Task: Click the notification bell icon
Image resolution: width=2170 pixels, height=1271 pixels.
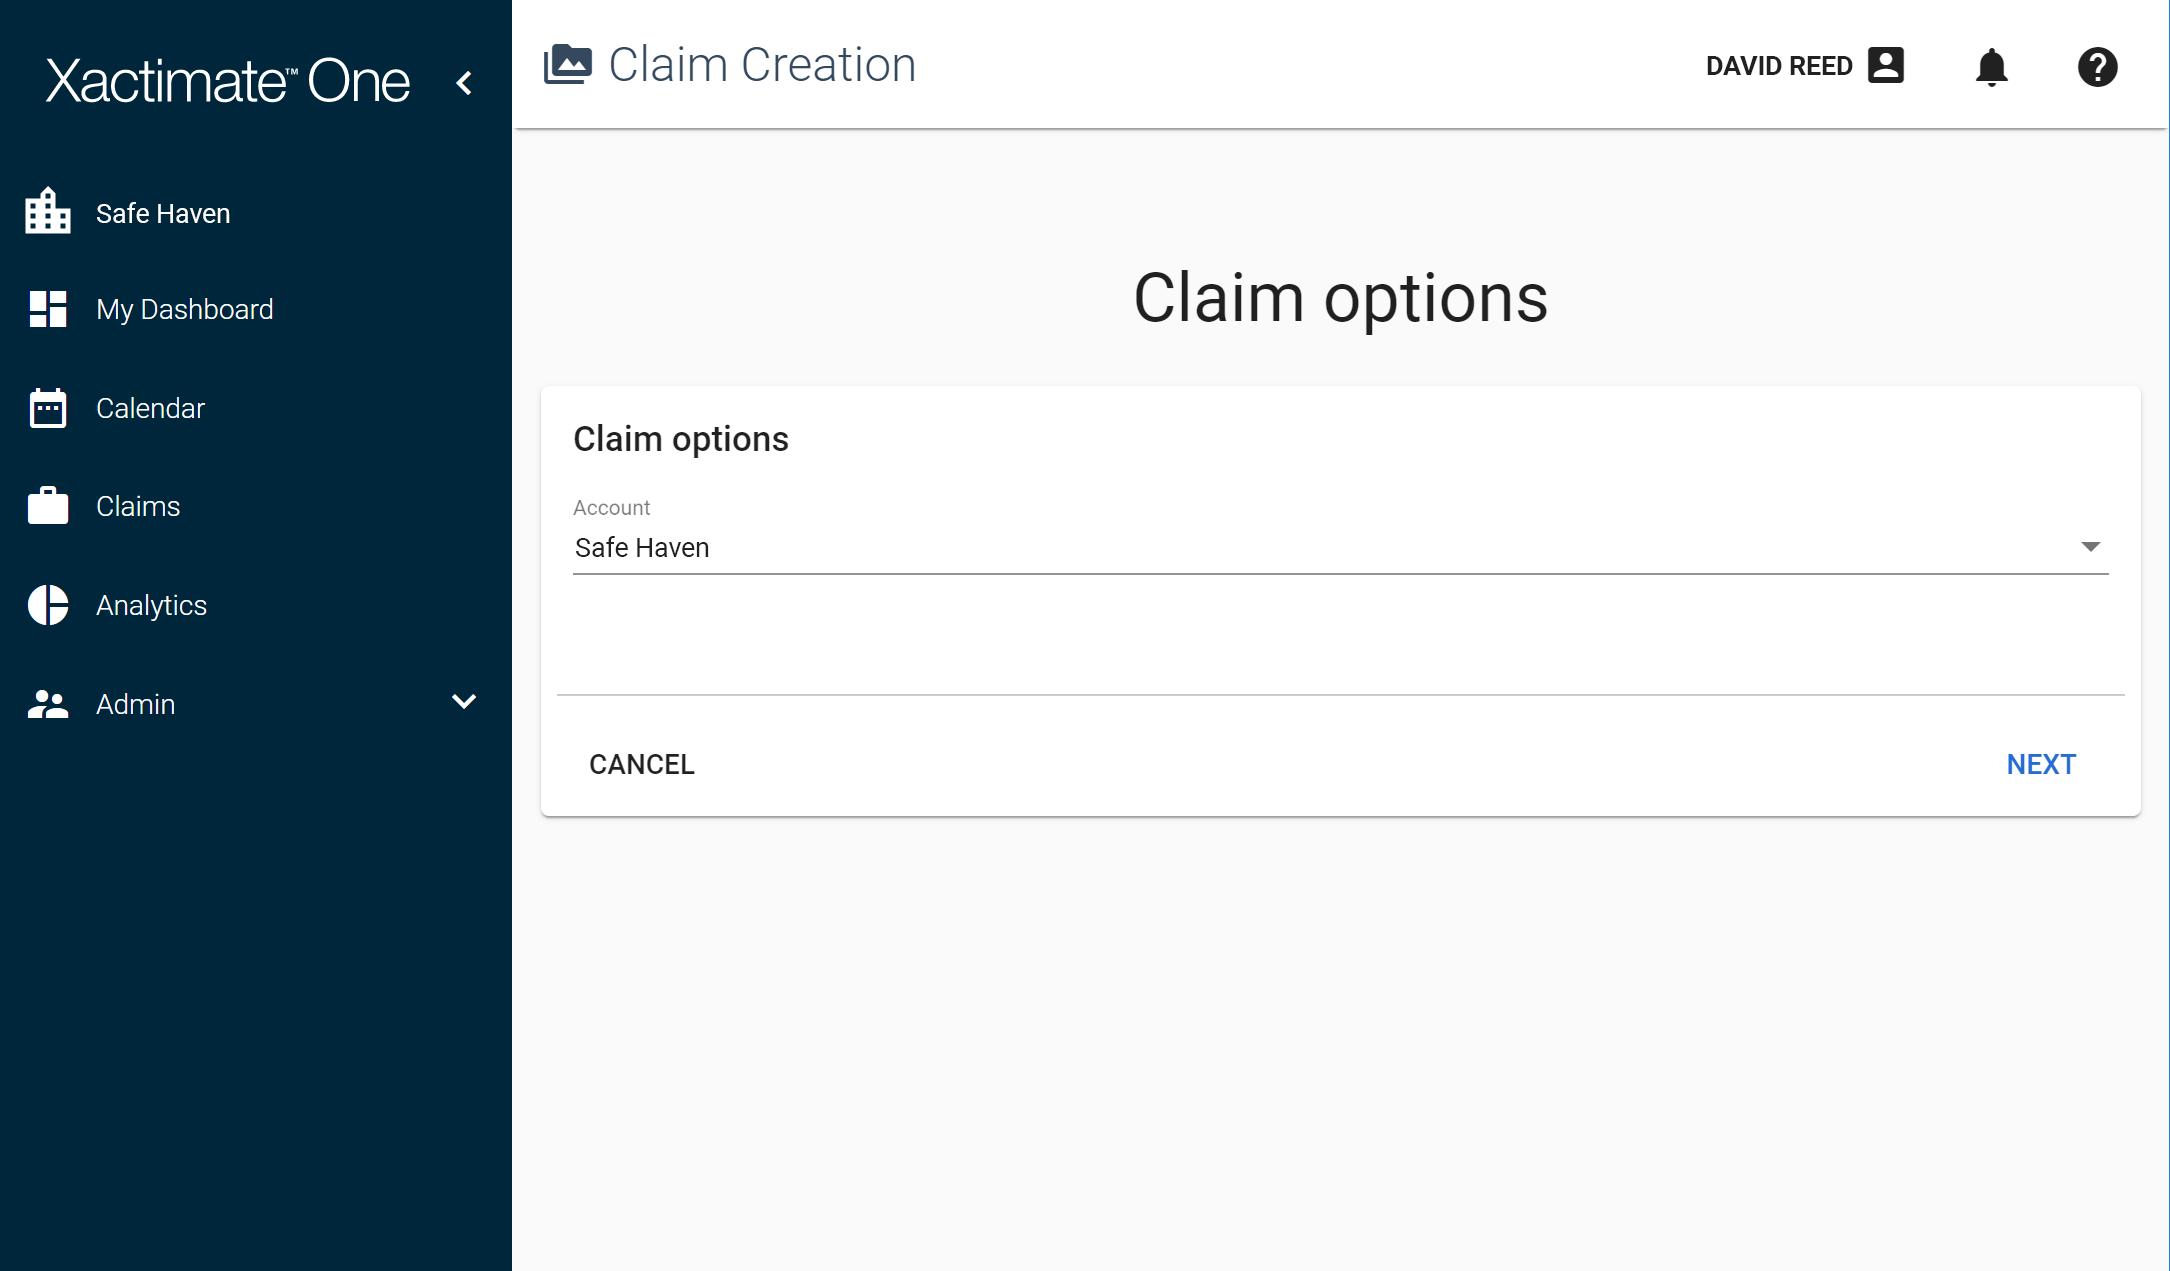Action: click(x=1992, y=67)
